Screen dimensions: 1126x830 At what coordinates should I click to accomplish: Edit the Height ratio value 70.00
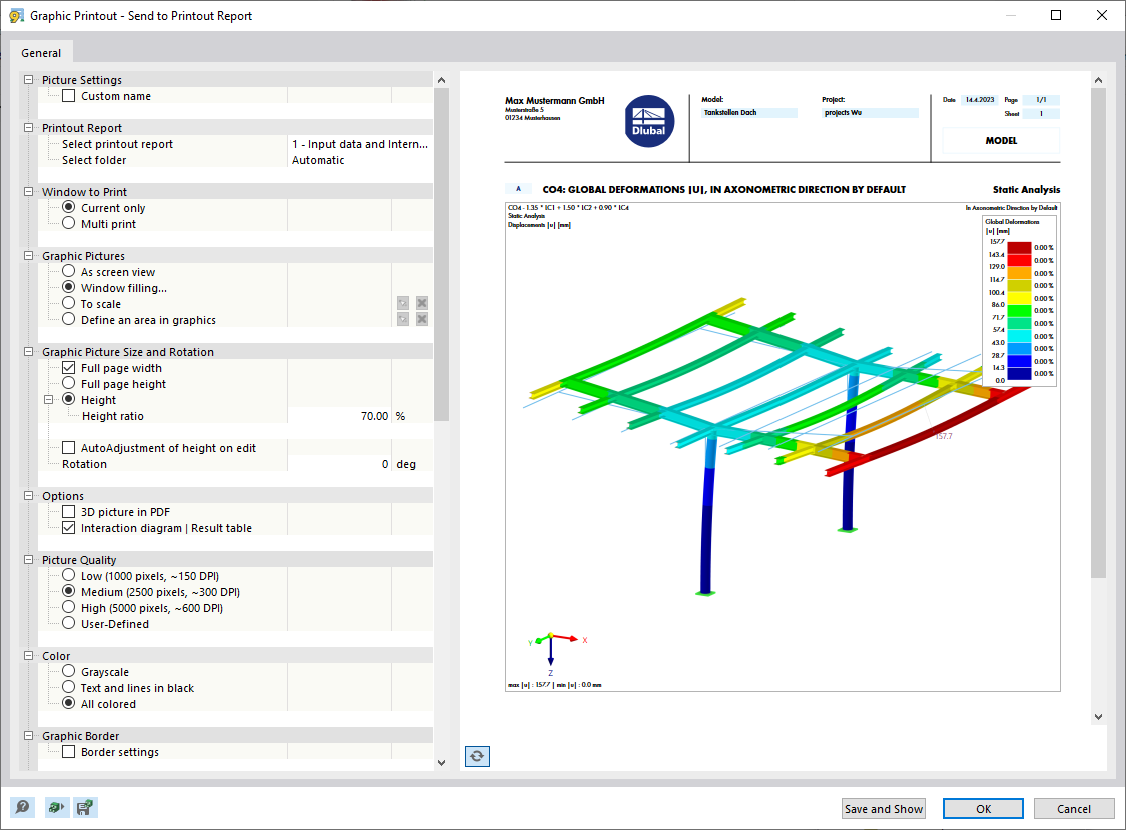click(x=339, y=416)
